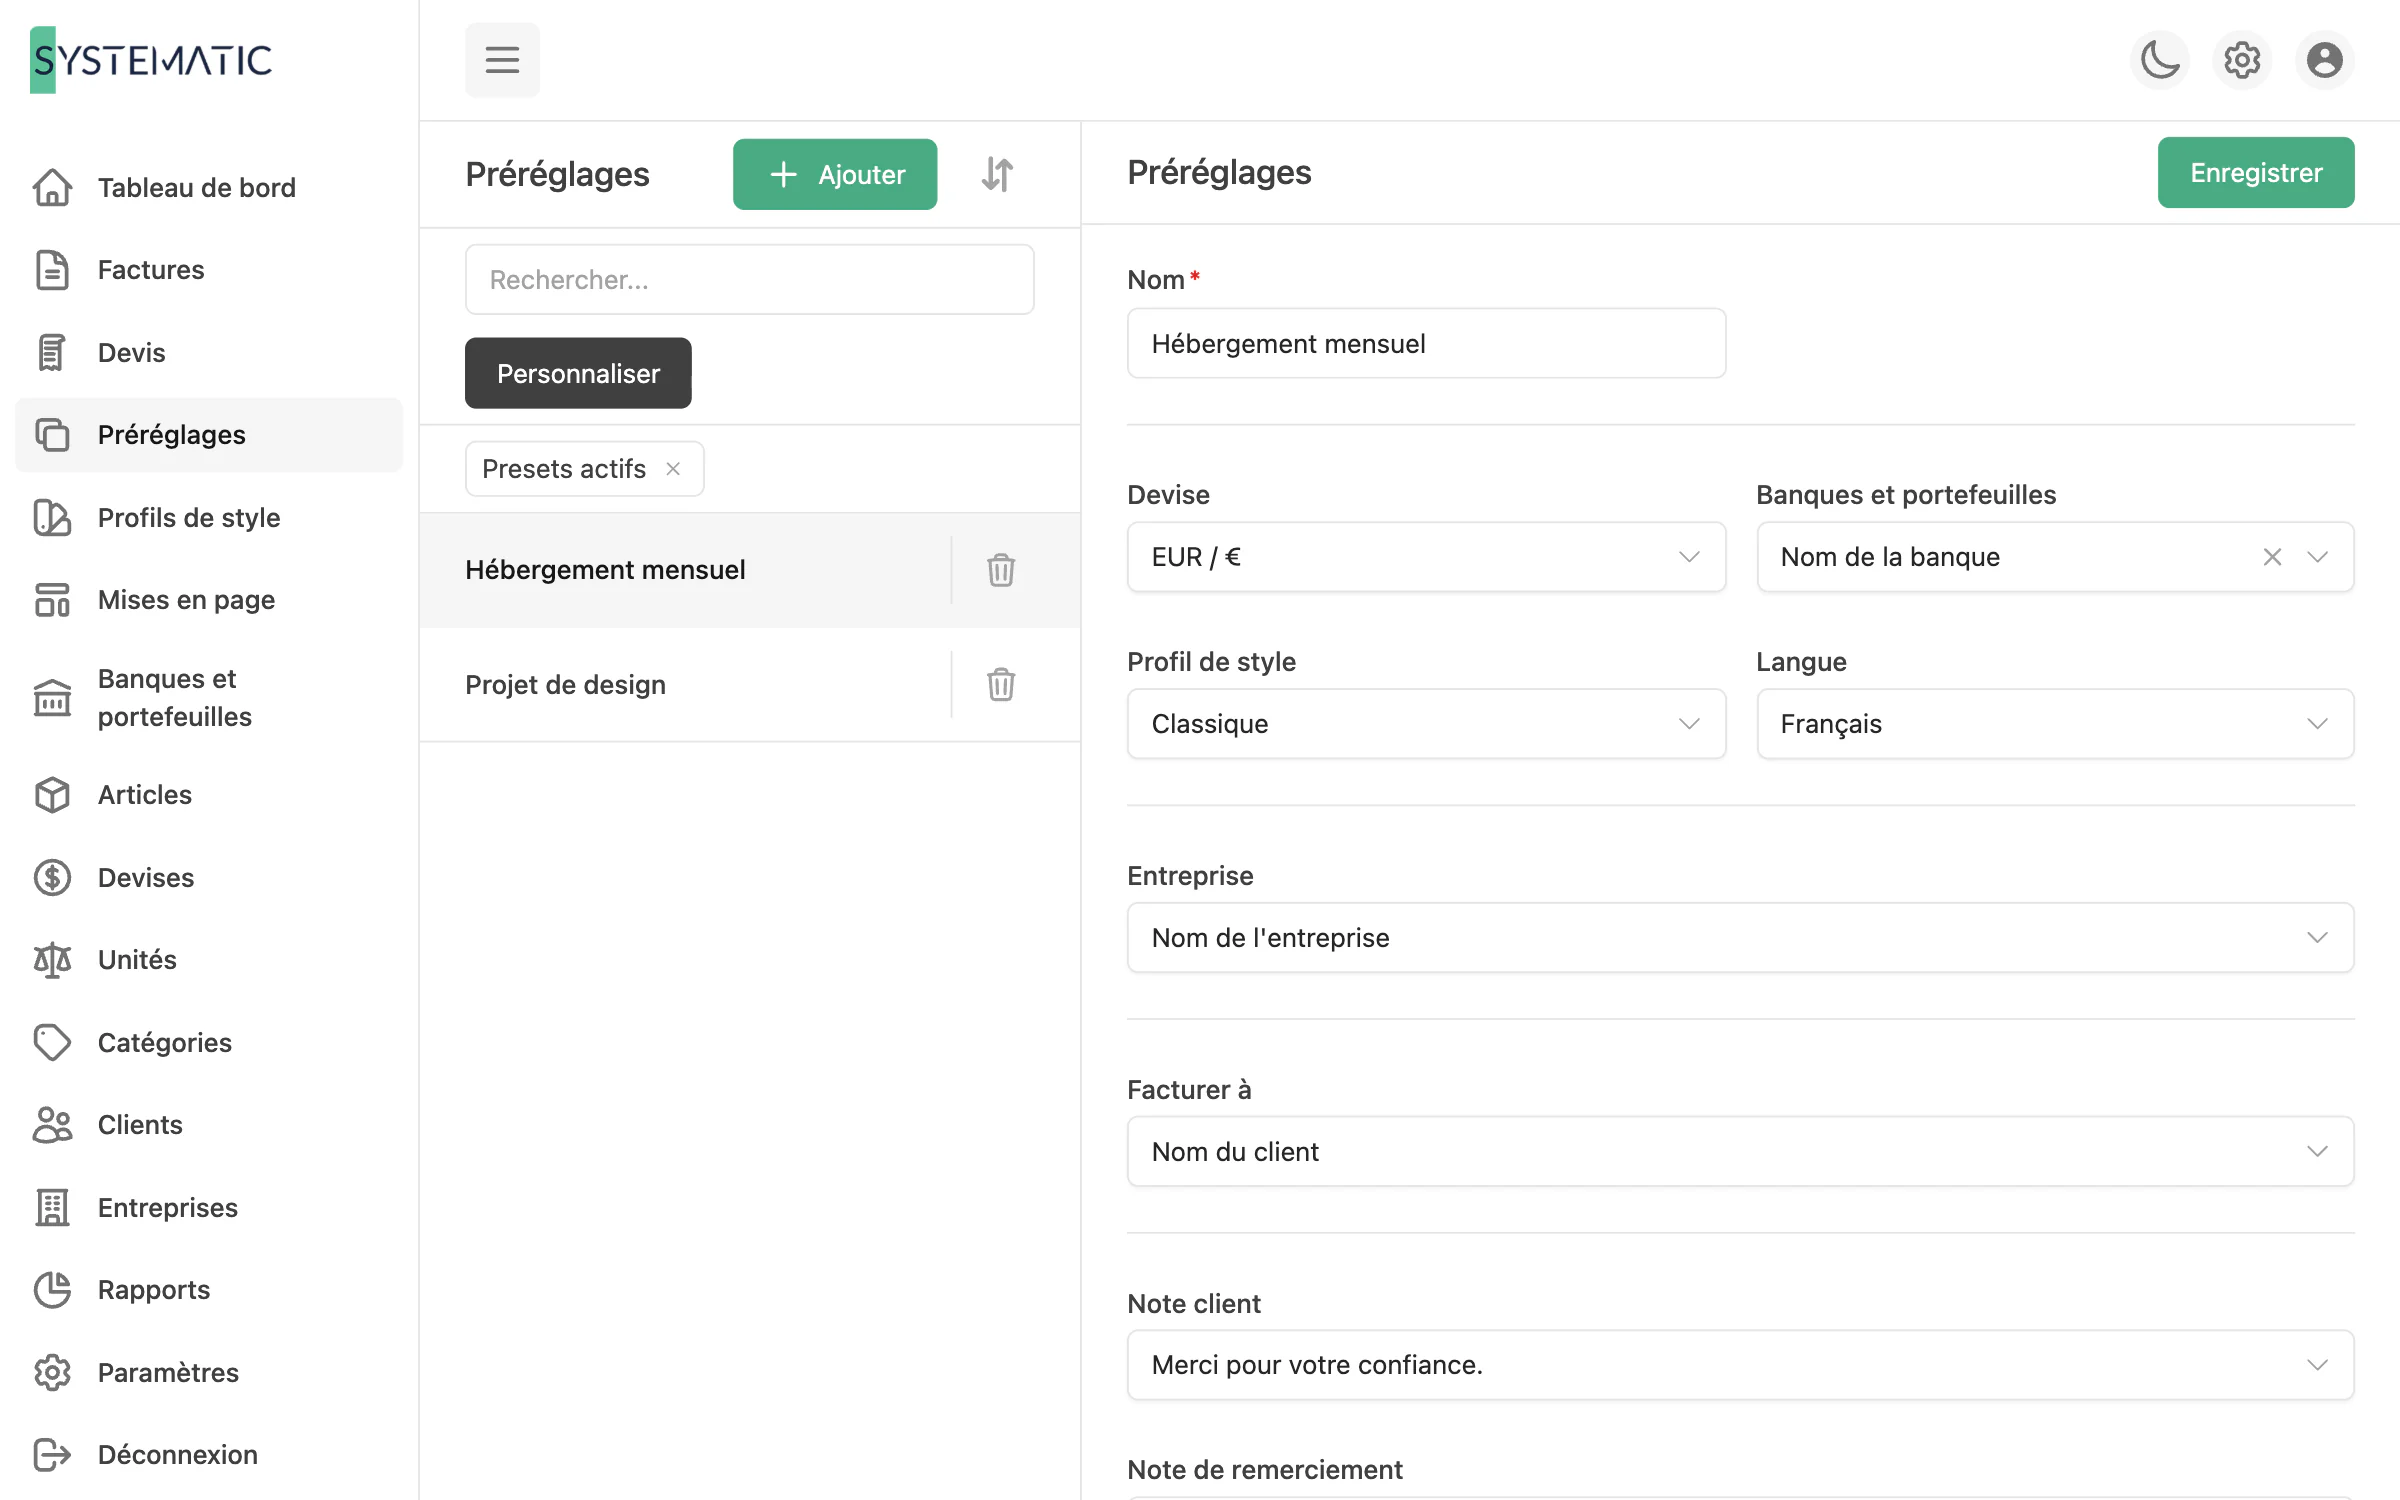Screen dimensions: 2400x1500
Task: Click the Rechercher search field
Action: (x=749, y=280)
